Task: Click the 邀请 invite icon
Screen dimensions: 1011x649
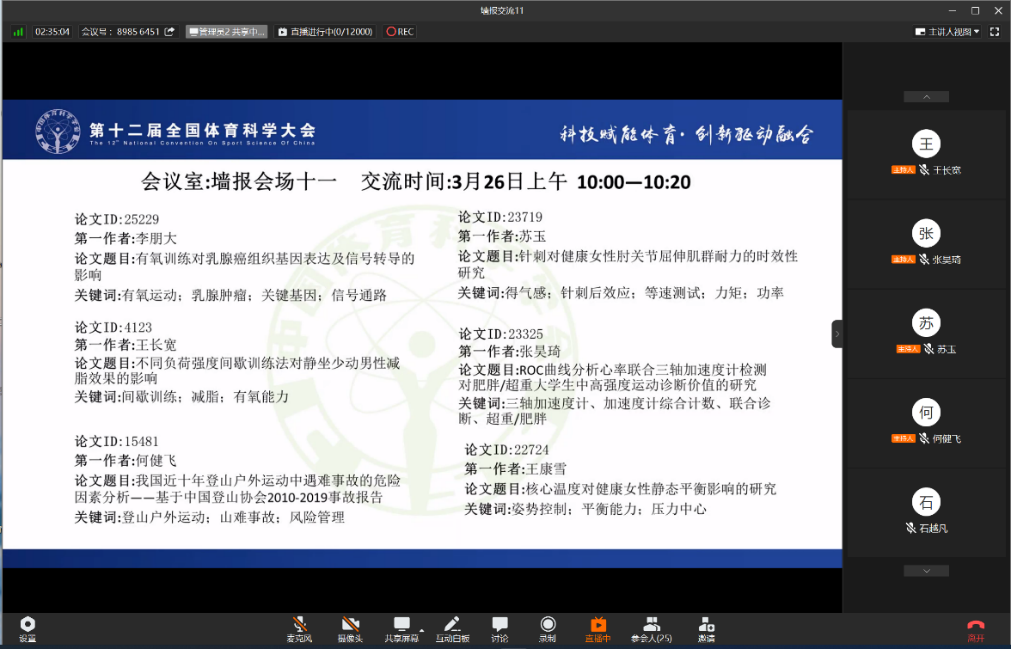Action: (x=706, y=628)
